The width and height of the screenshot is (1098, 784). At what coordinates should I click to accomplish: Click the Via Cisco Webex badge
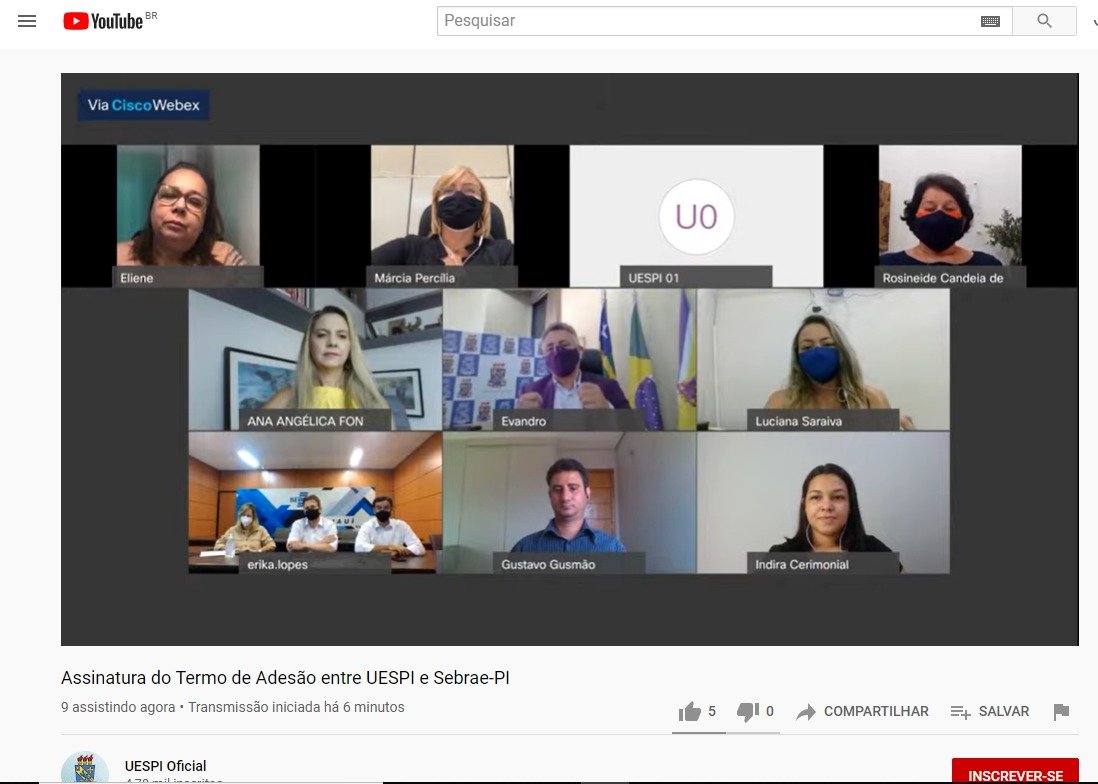click(x=144, y=105)
